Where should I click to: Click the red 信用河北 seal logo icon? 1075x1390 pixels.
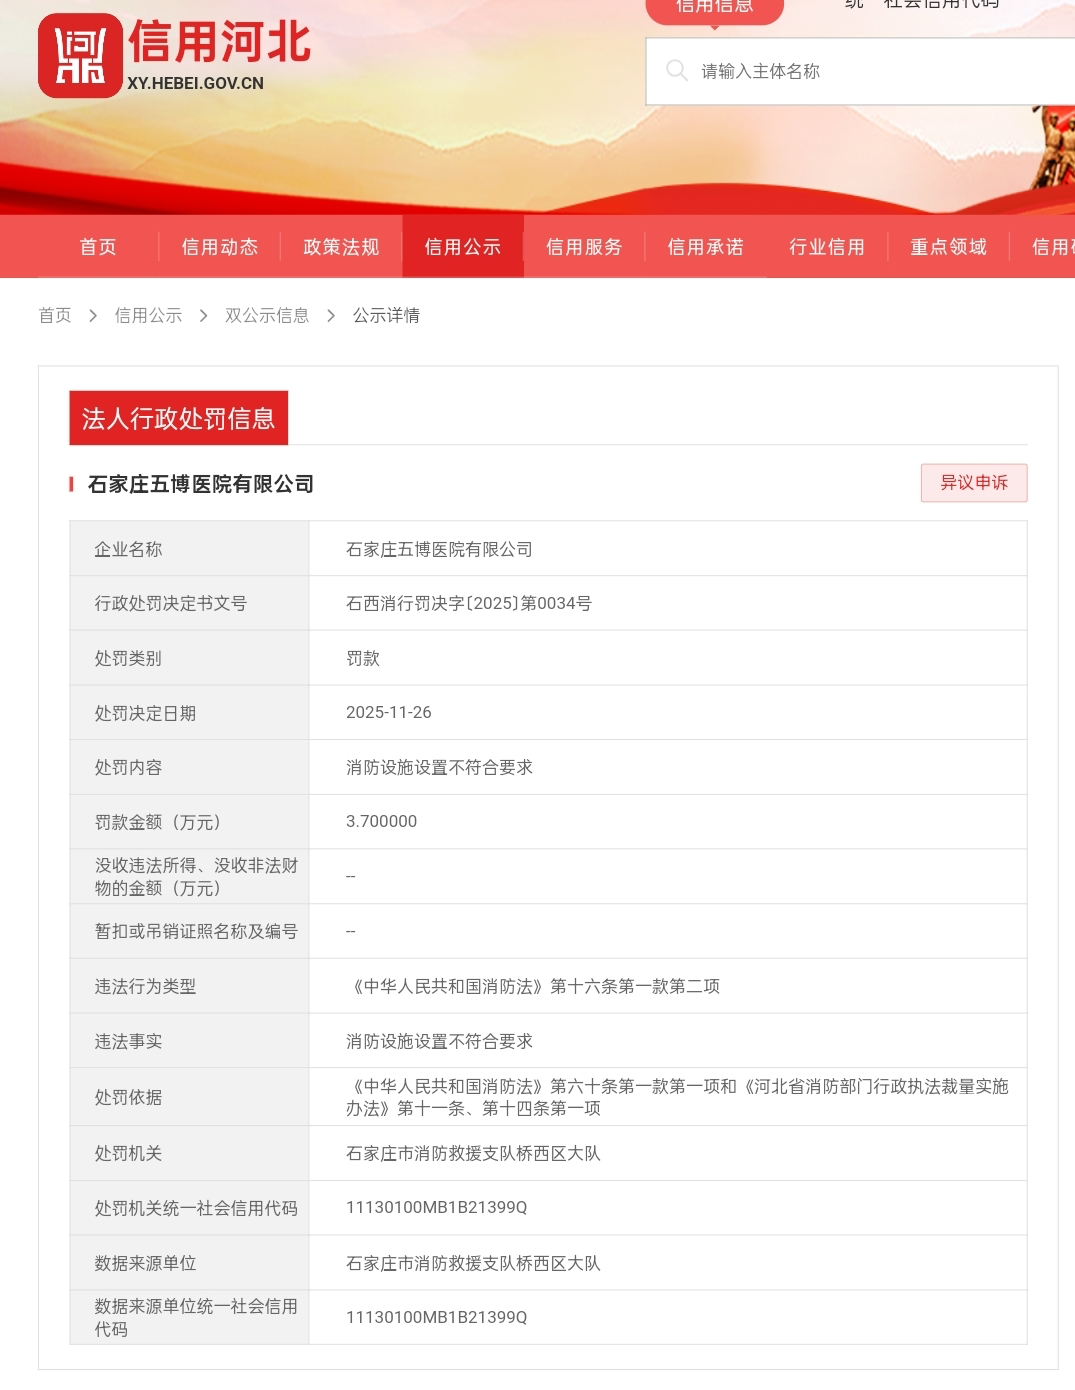pos(80,56)
